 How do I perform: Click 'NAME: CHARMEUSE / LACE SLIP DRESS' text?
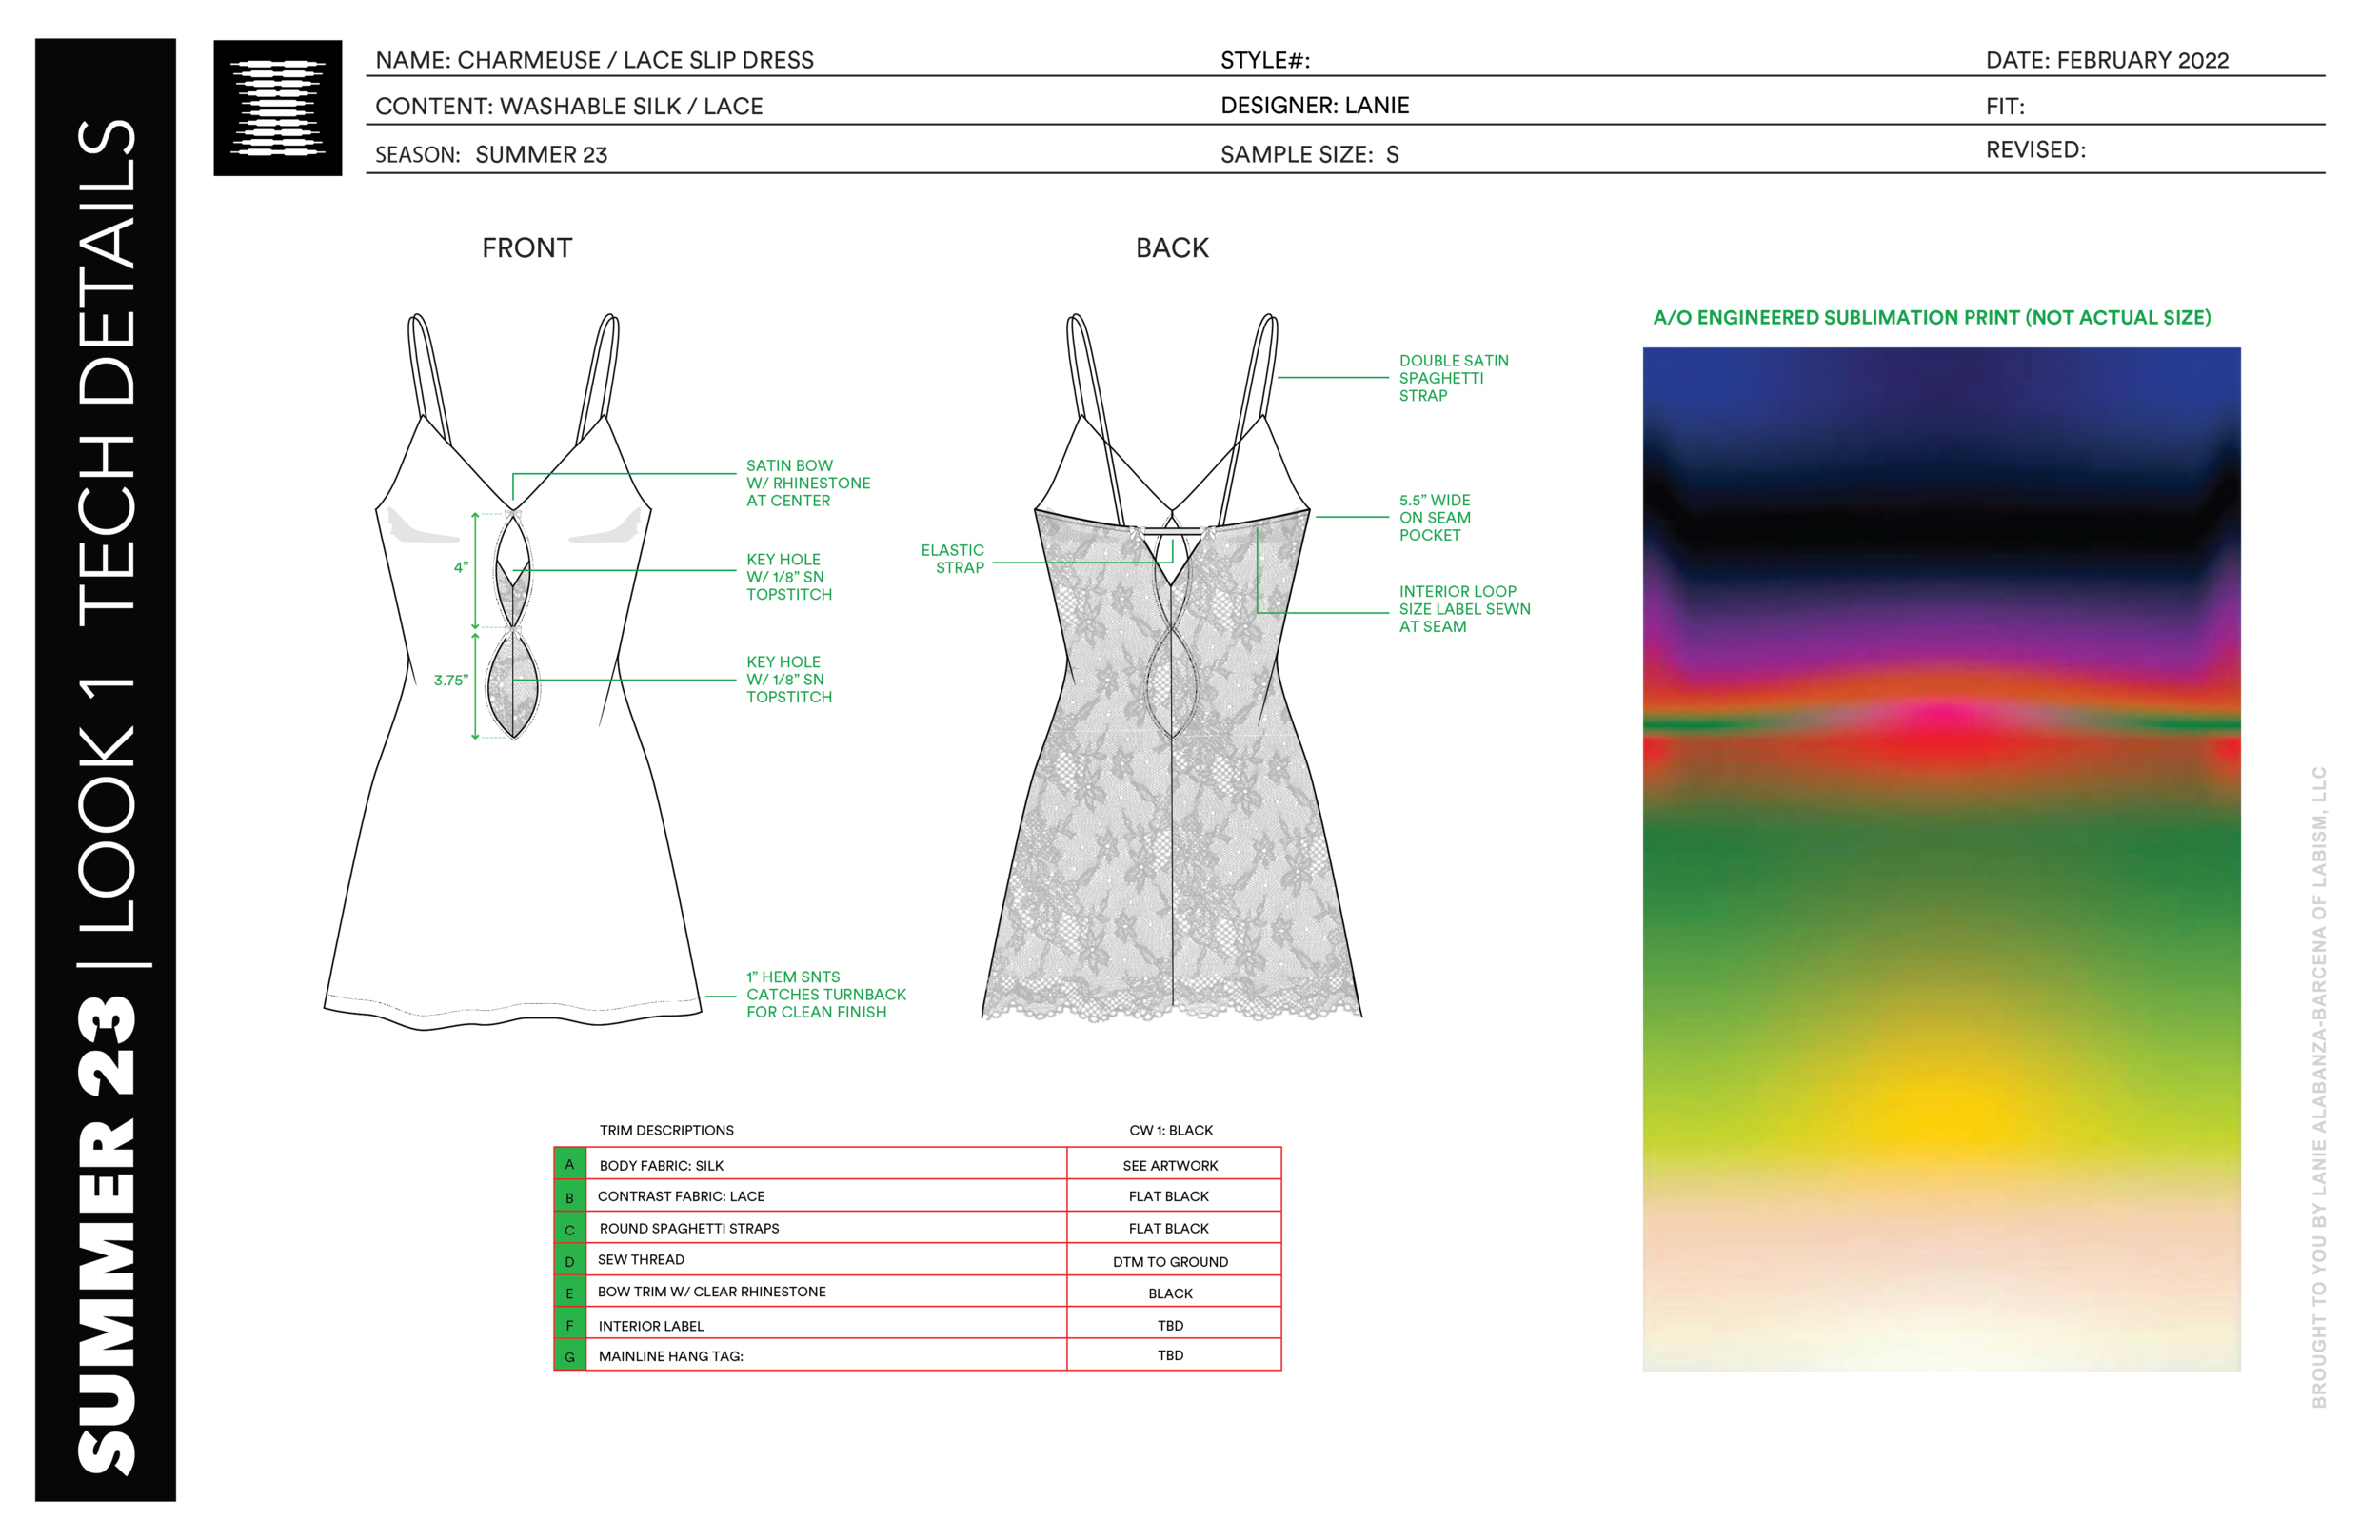point(594,60)
